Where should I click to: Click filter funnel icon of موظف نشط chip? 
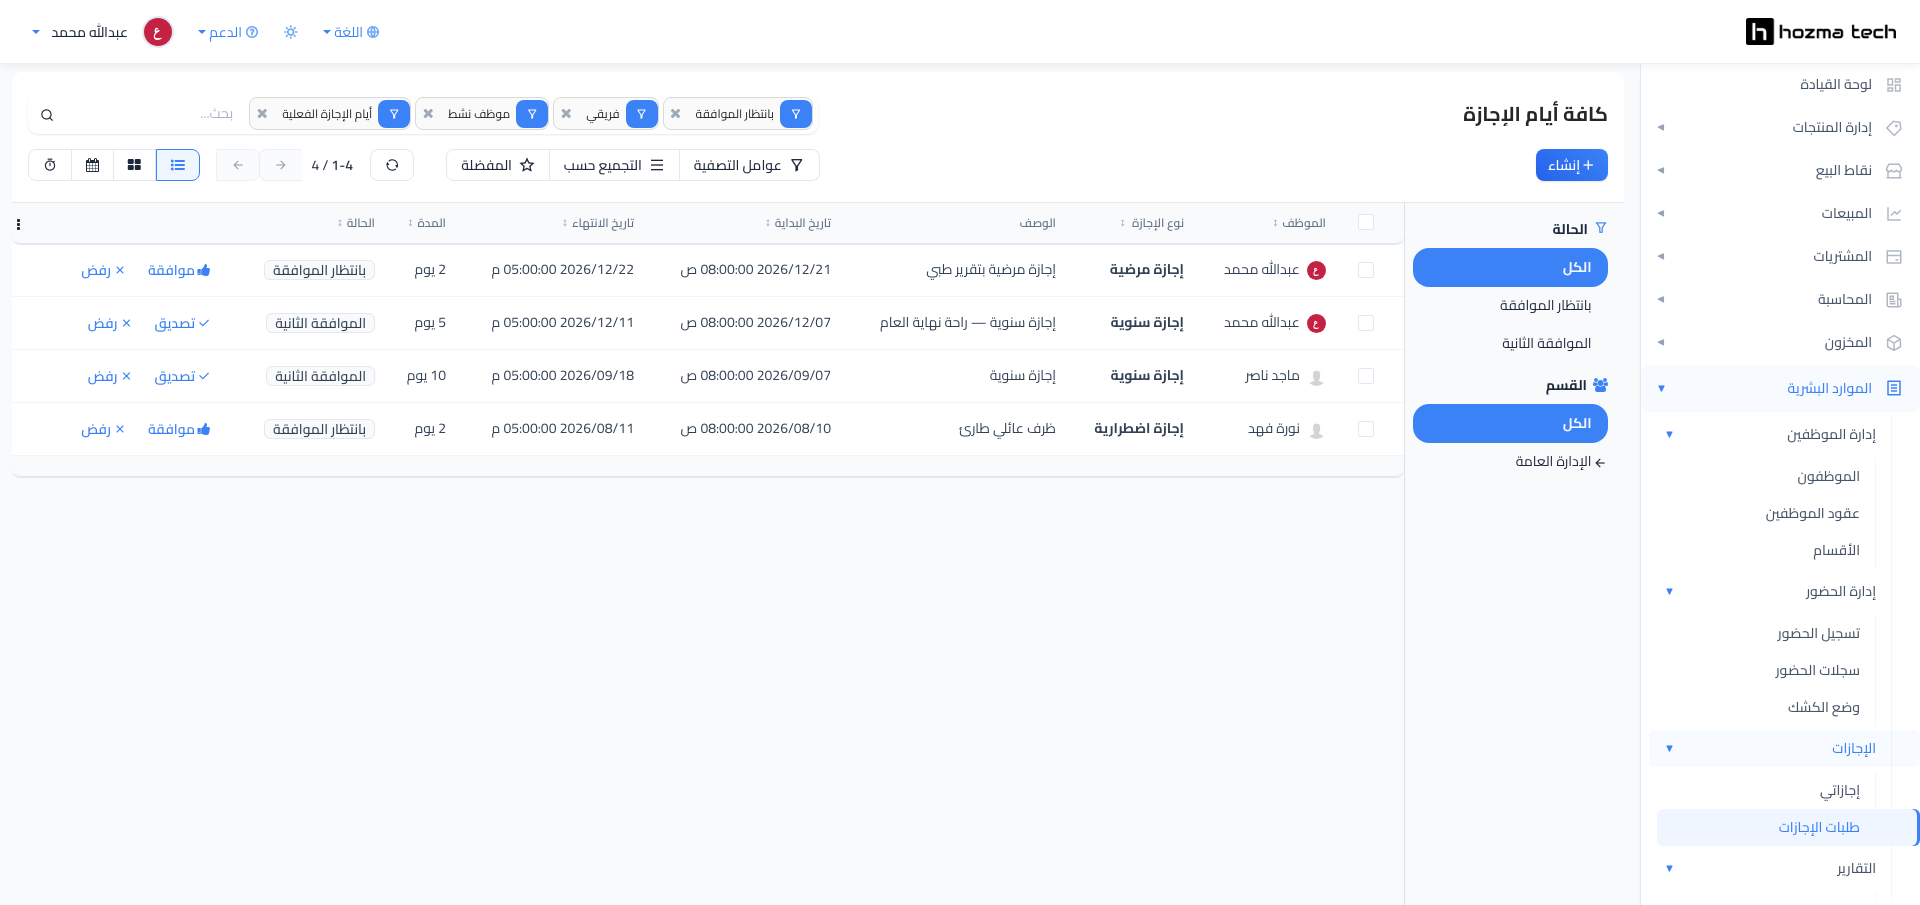532,114
